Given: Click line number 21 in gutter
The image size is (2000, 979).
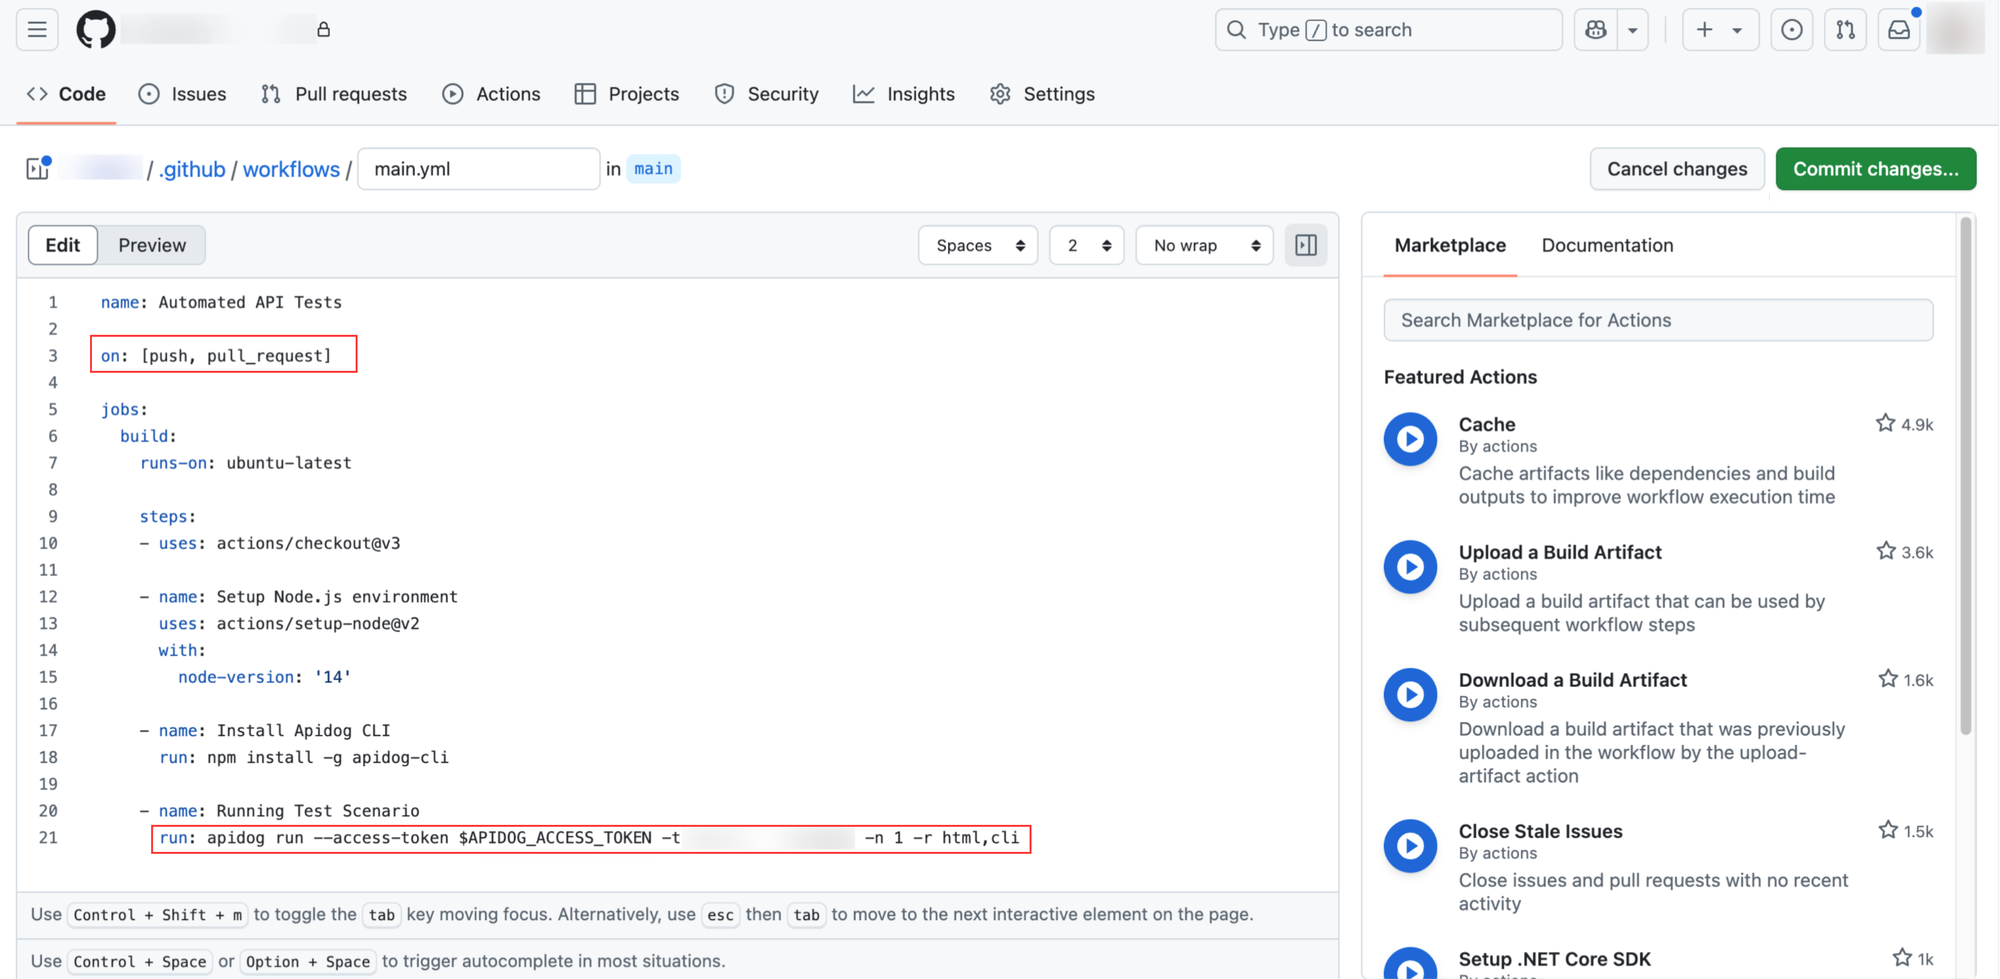Looking at the screenshot, I should pos(48,837).
